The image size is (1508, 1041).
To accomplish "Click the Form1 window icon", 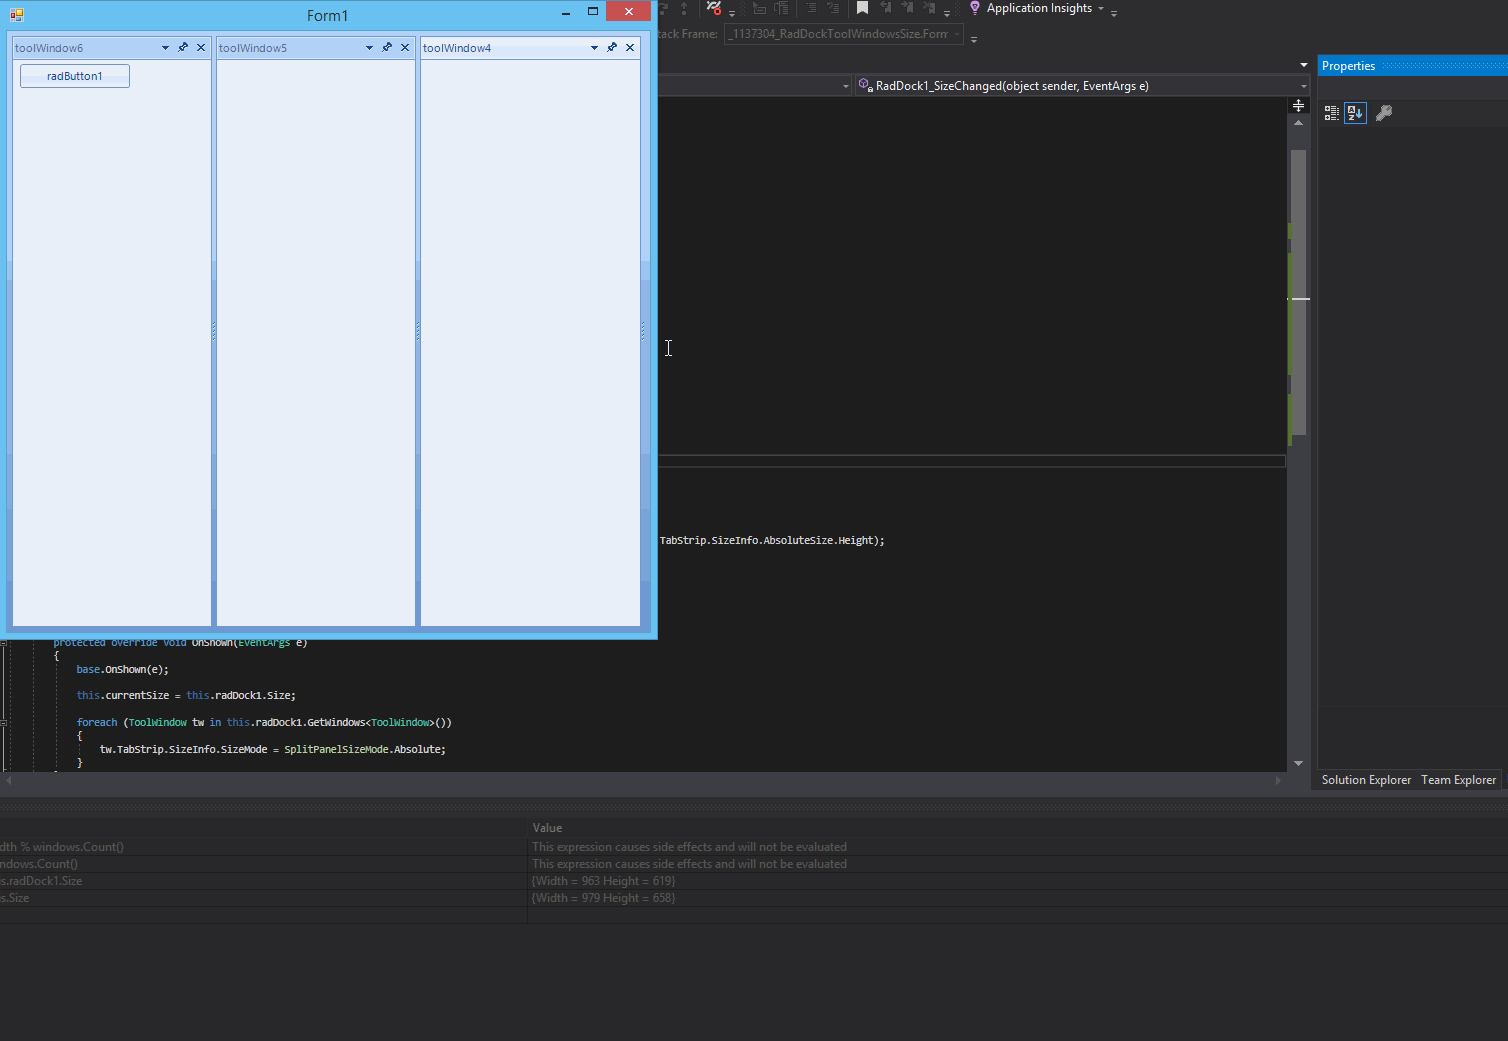I will click(17, 15).
